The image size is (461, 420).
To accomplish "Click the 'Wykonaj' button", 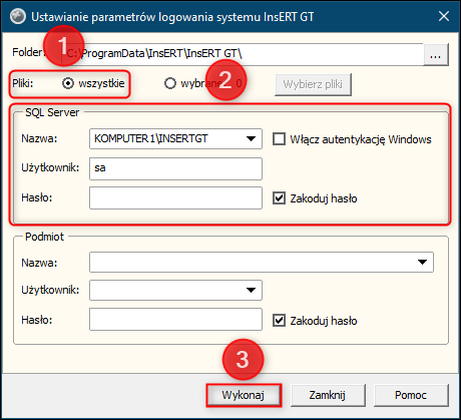I will (243, 395).
